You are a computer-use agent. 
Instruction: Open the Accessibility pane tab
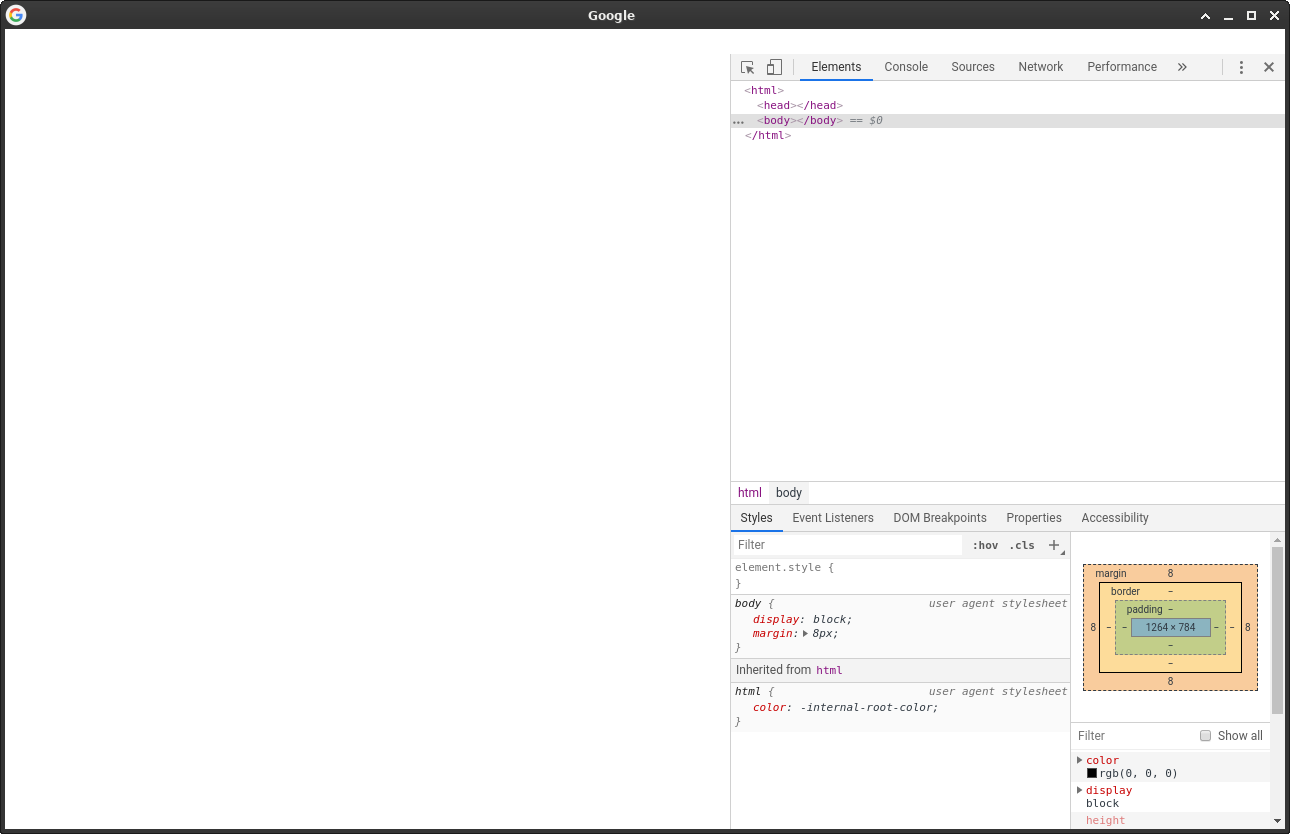(1114, 517)
